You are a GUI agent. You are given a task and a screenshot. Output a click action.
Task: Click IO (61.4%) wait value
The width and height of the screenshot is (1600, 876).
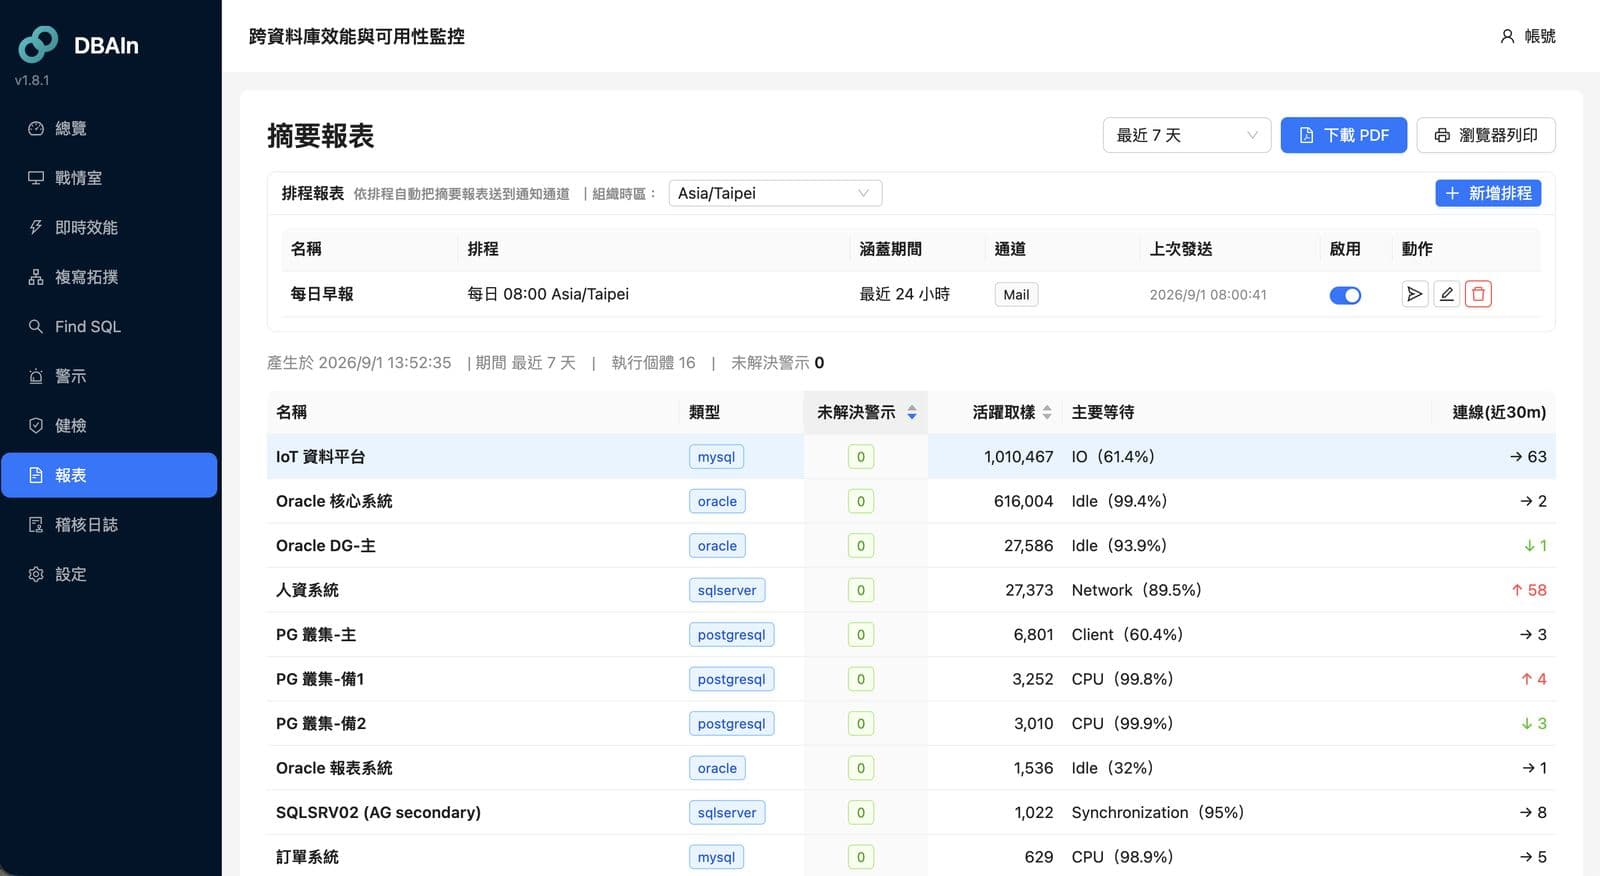(x=1113, y=457)
